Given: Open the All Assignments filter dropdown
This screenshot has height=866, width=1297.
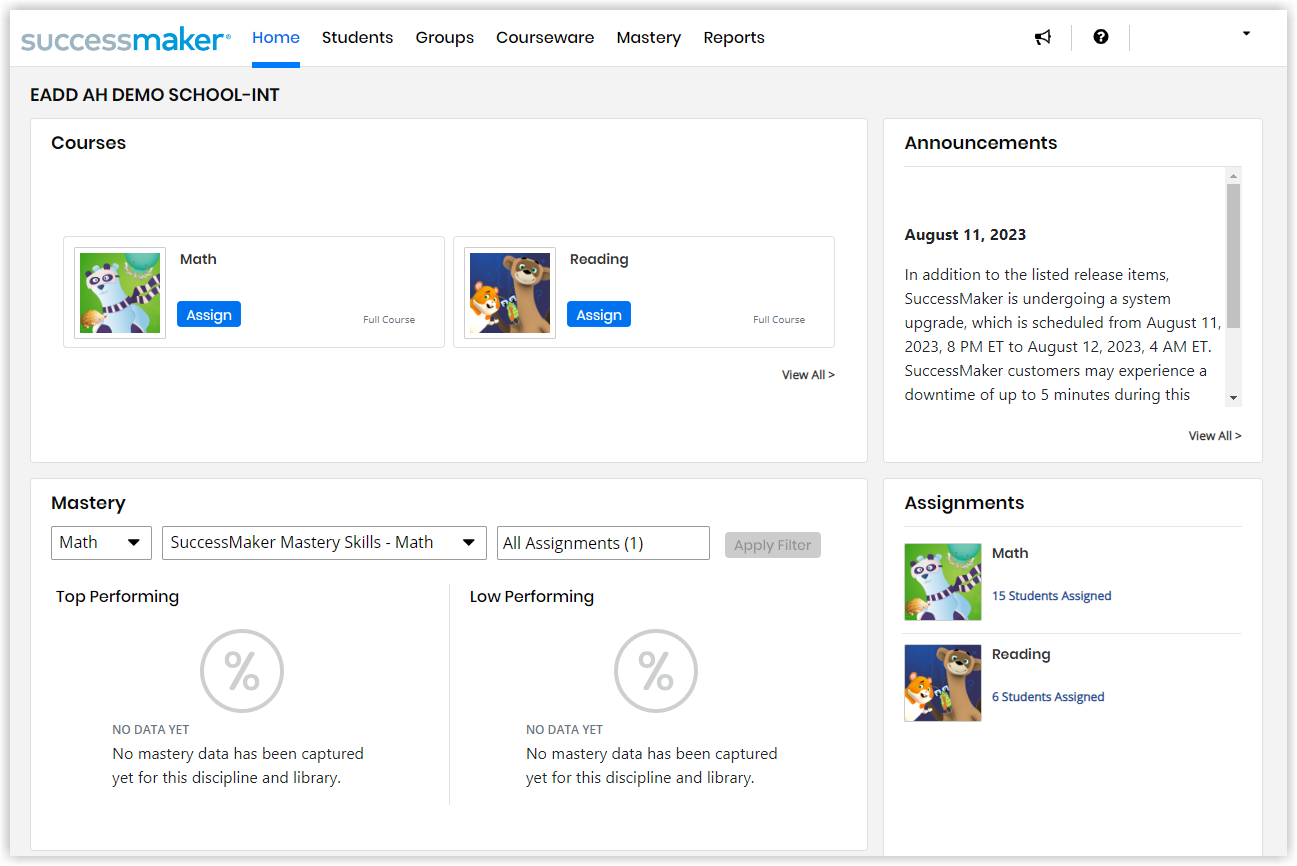Looking at the screenshot, I should (x=603, y=543).
